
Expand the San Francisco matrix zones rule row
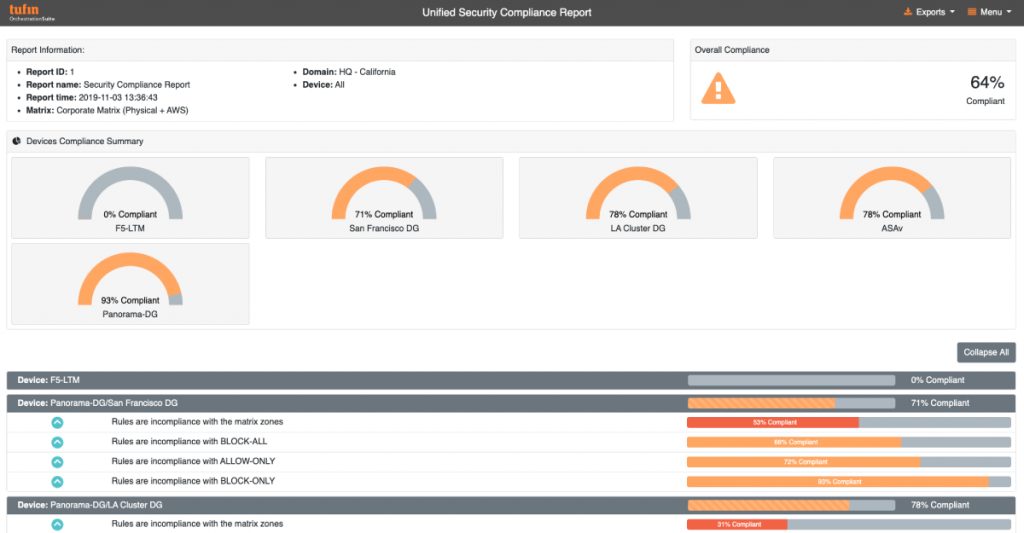tap(57, 422)
